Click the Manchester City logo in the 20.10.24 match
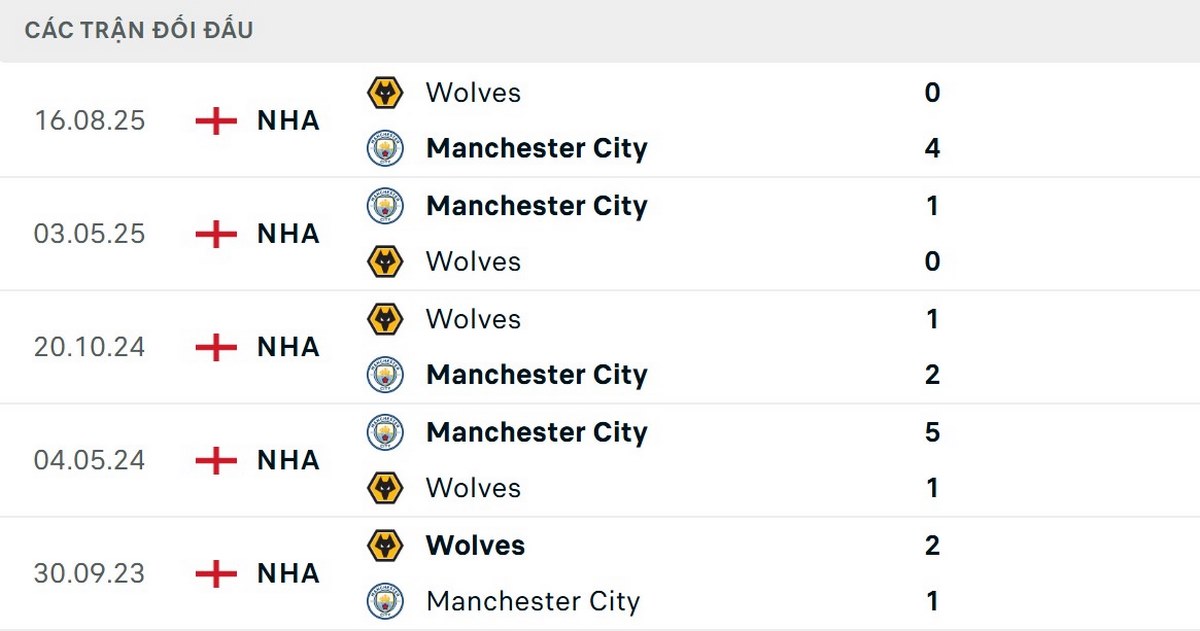Image resolution: width=1200 pixels, height=631 pixels. (385, 375)
